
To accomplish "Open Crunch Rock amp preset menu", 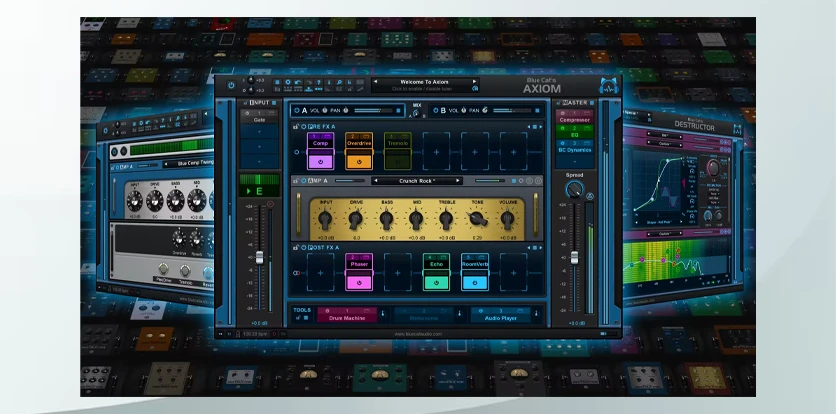I will coord(416,181).
